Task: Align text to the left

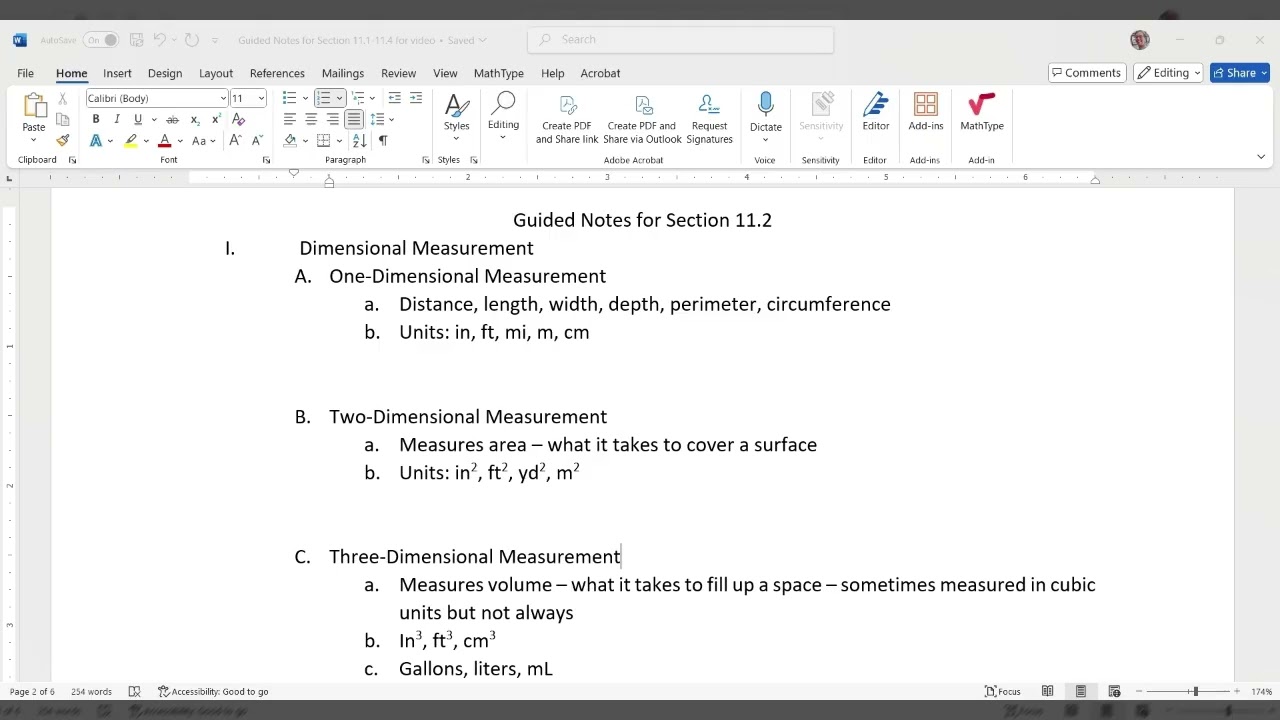Action: 290,120
